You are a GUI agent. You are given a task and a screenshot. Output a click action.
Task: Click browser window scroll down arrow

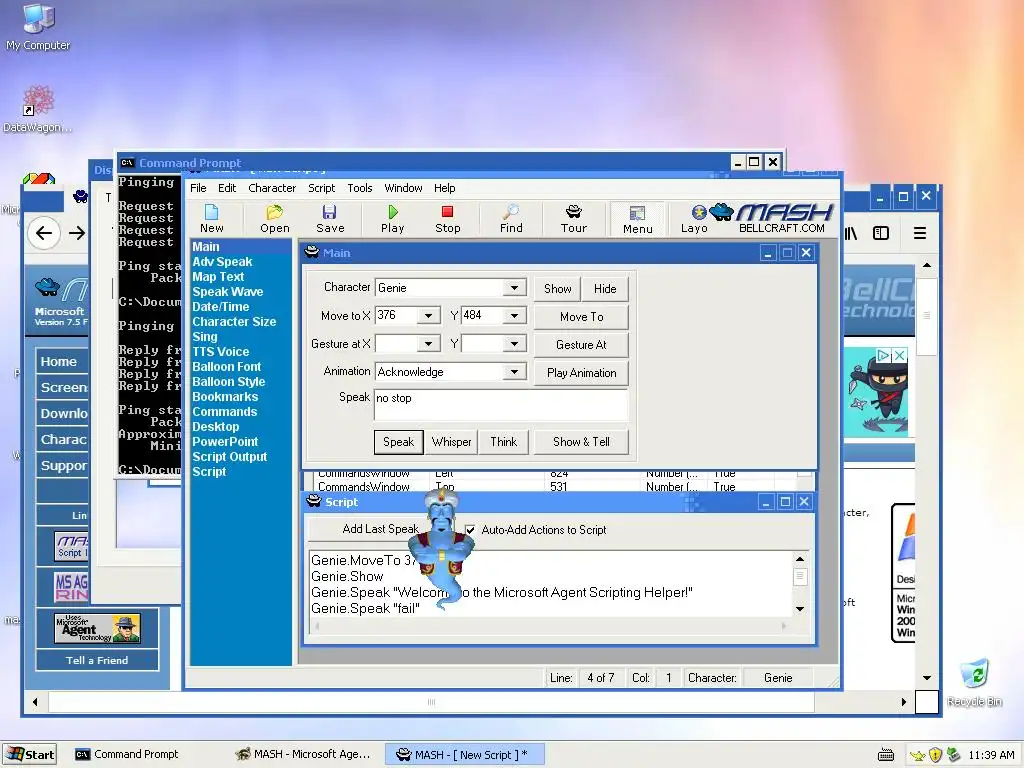pos(927,678)
